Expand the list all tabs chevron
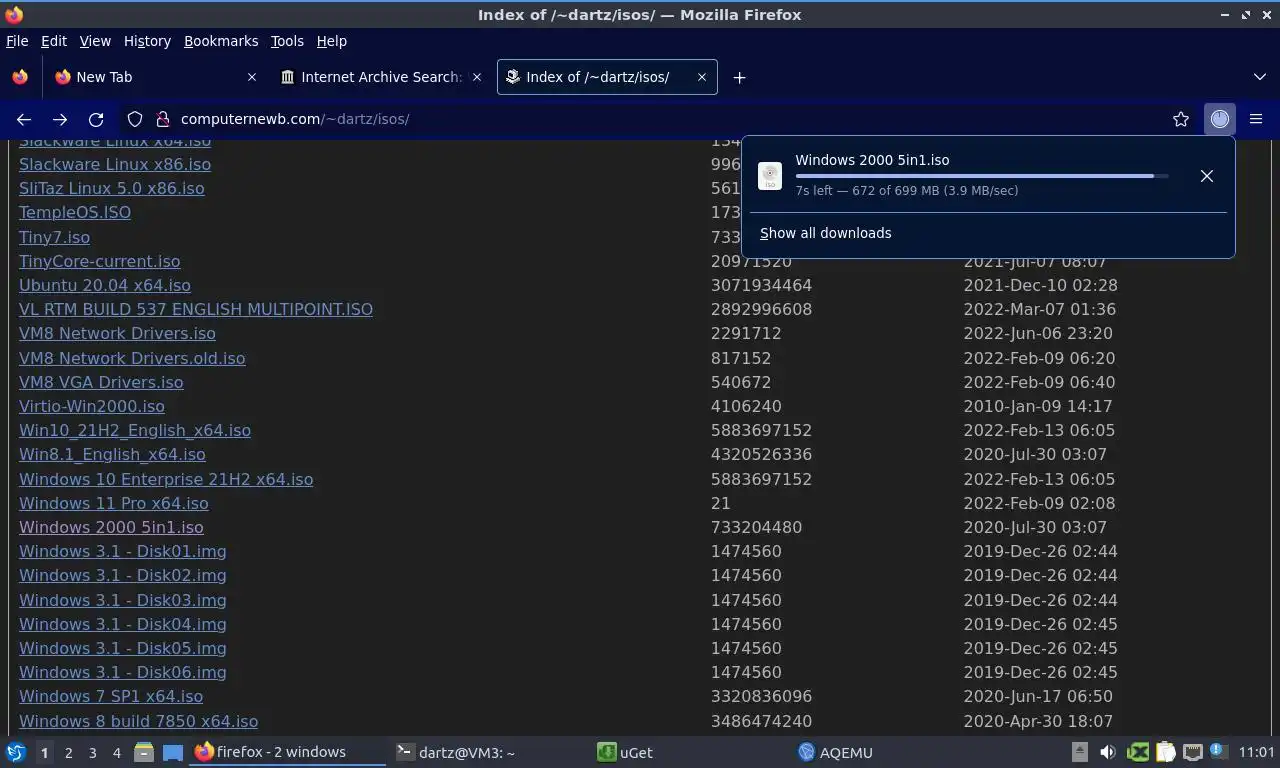The width and height of the screenshot is (1280, 768). 1260,77
